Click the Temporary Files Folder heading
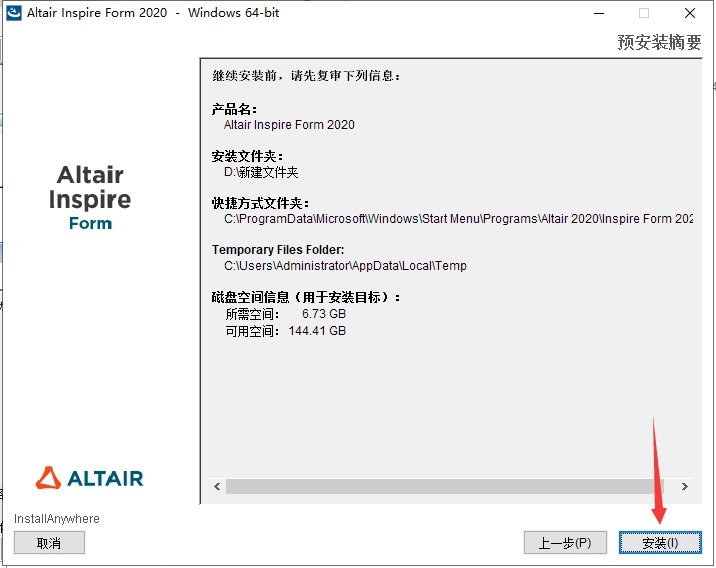 [x=278, y=250]
